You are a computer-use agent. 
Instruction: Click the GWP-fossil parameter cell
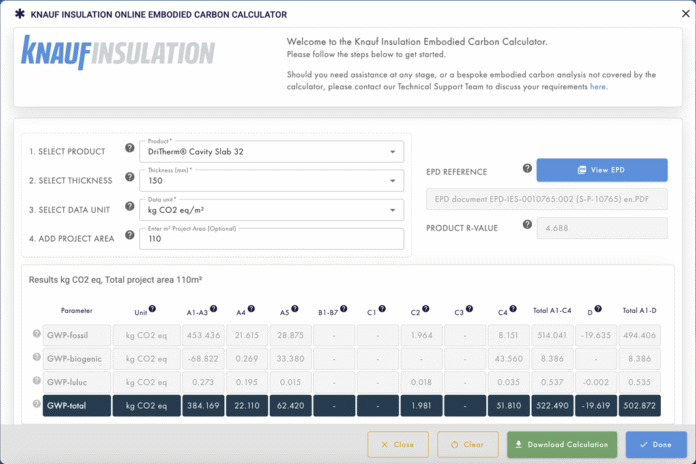pos(77,335)
